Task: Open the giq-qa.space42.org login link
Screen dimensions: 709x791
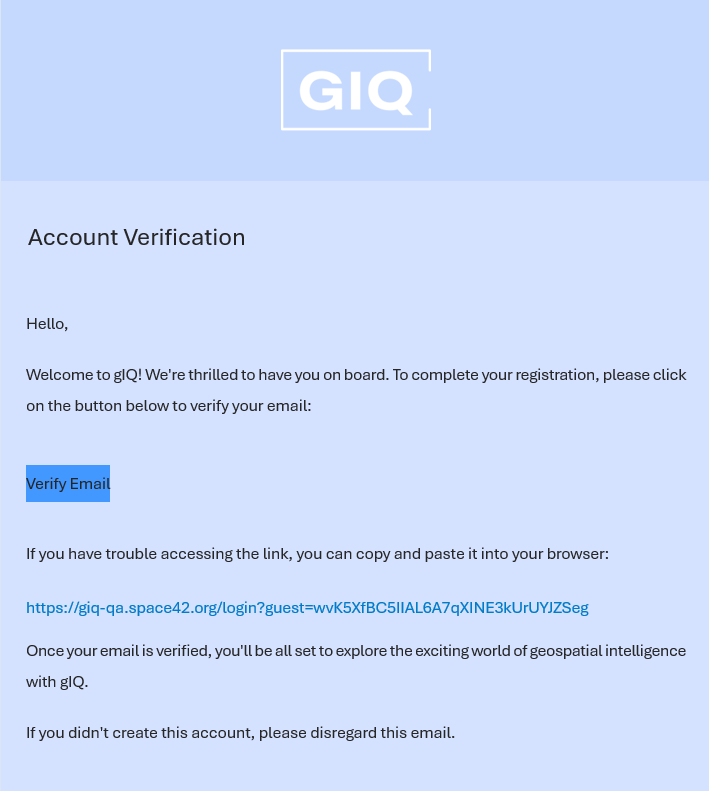Action: 307,607
